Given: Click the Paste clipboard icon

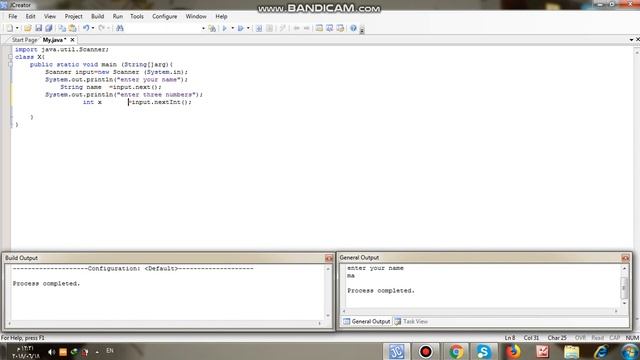Looking at the screenshot, I should [73, 28].
